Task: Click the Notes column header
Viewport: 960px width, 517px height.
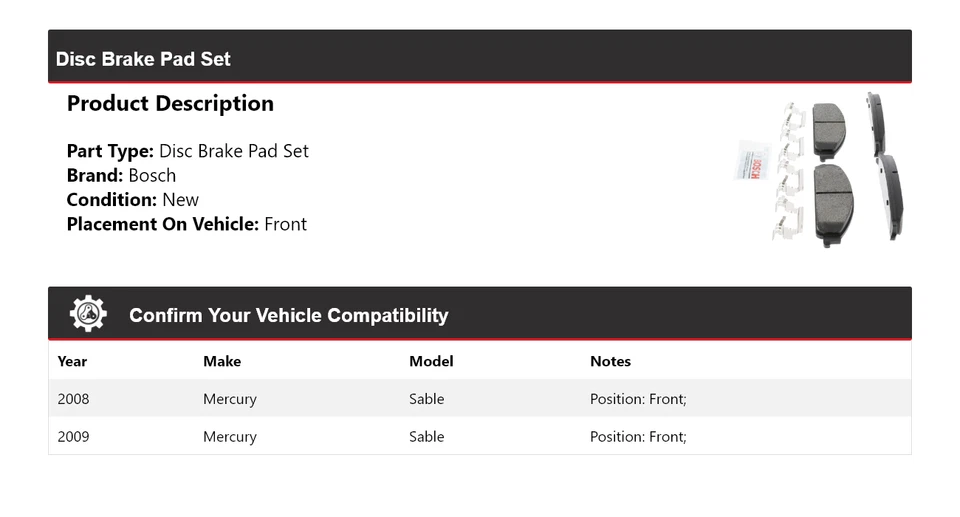Action: pyautogui.click(x=610, y=361)
